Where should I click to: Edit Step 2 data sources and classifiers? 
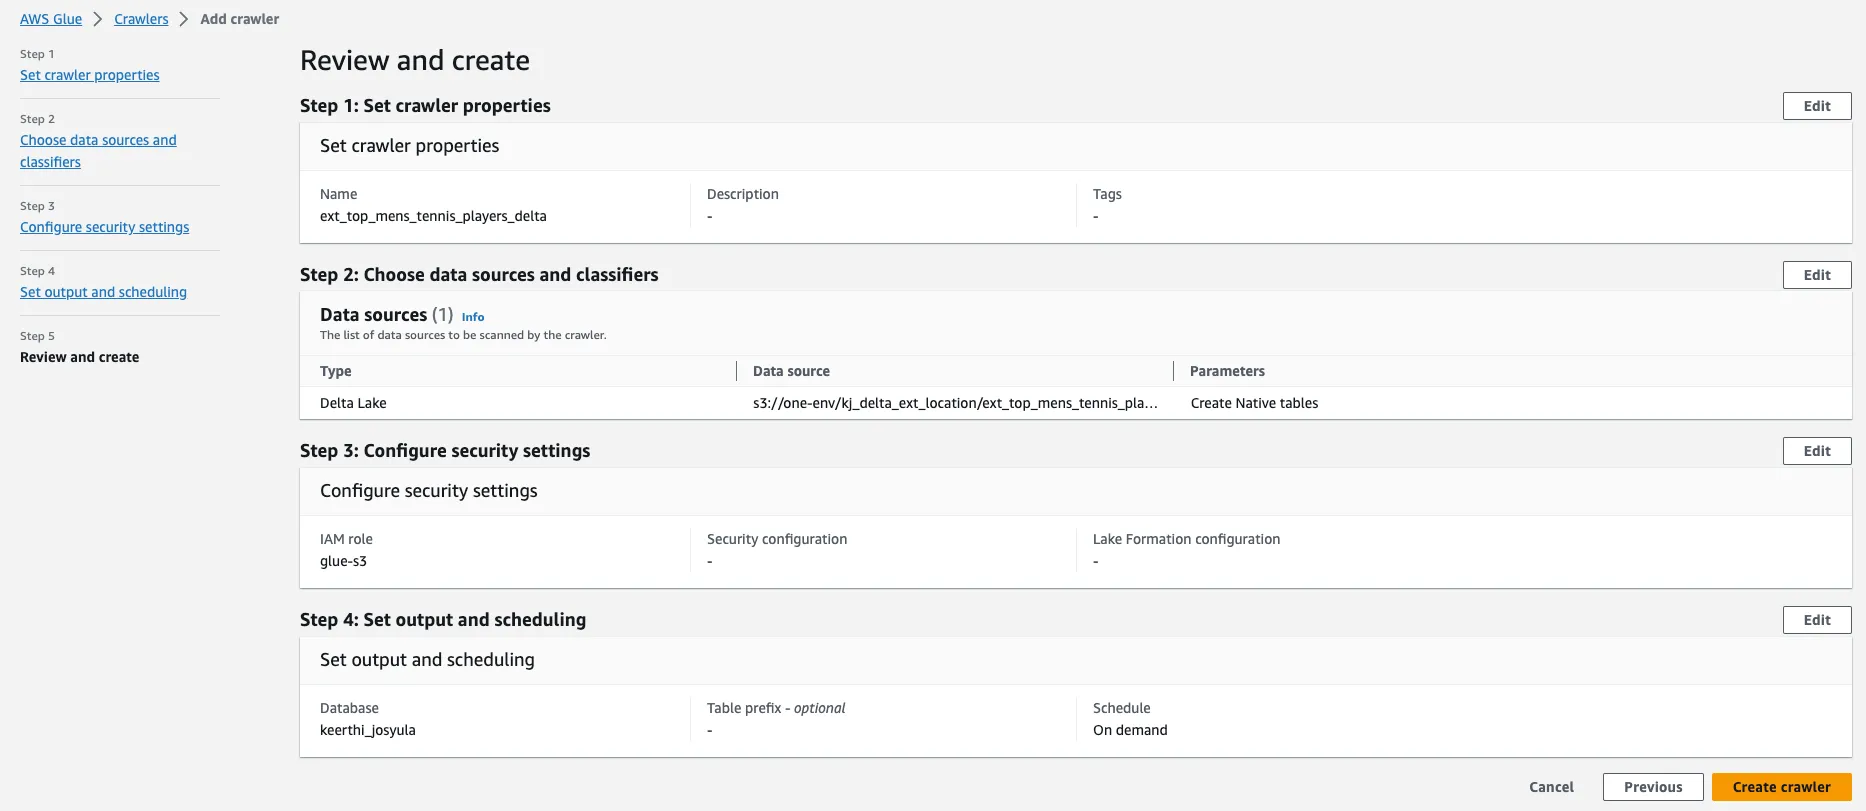[x=1816, y=275]
